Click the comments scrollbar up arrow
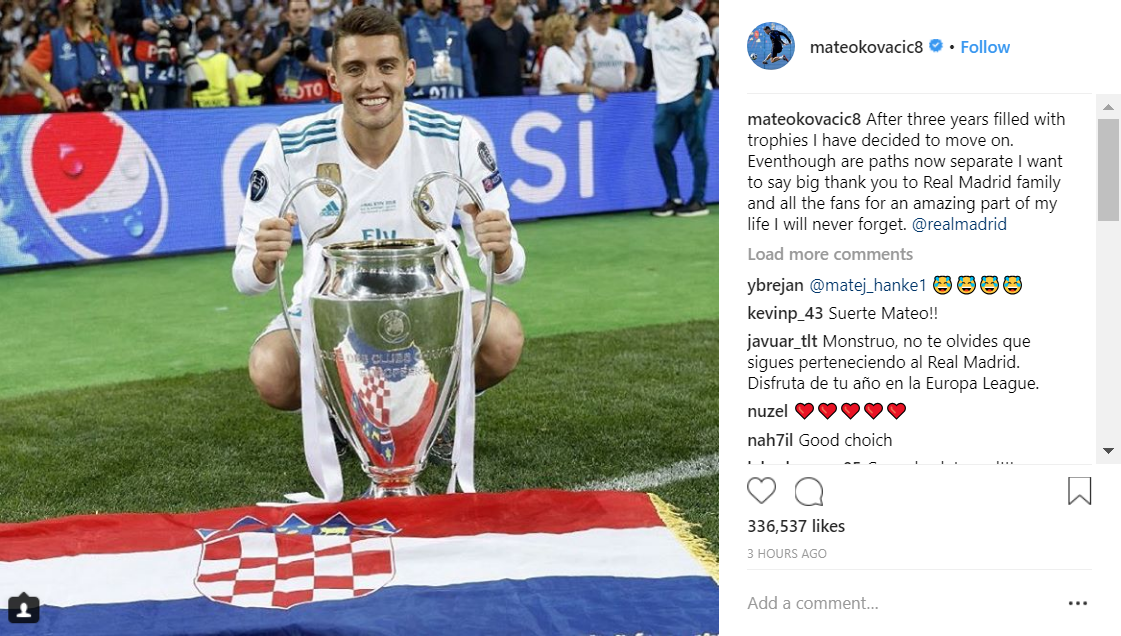 (x=1108, y=107)
